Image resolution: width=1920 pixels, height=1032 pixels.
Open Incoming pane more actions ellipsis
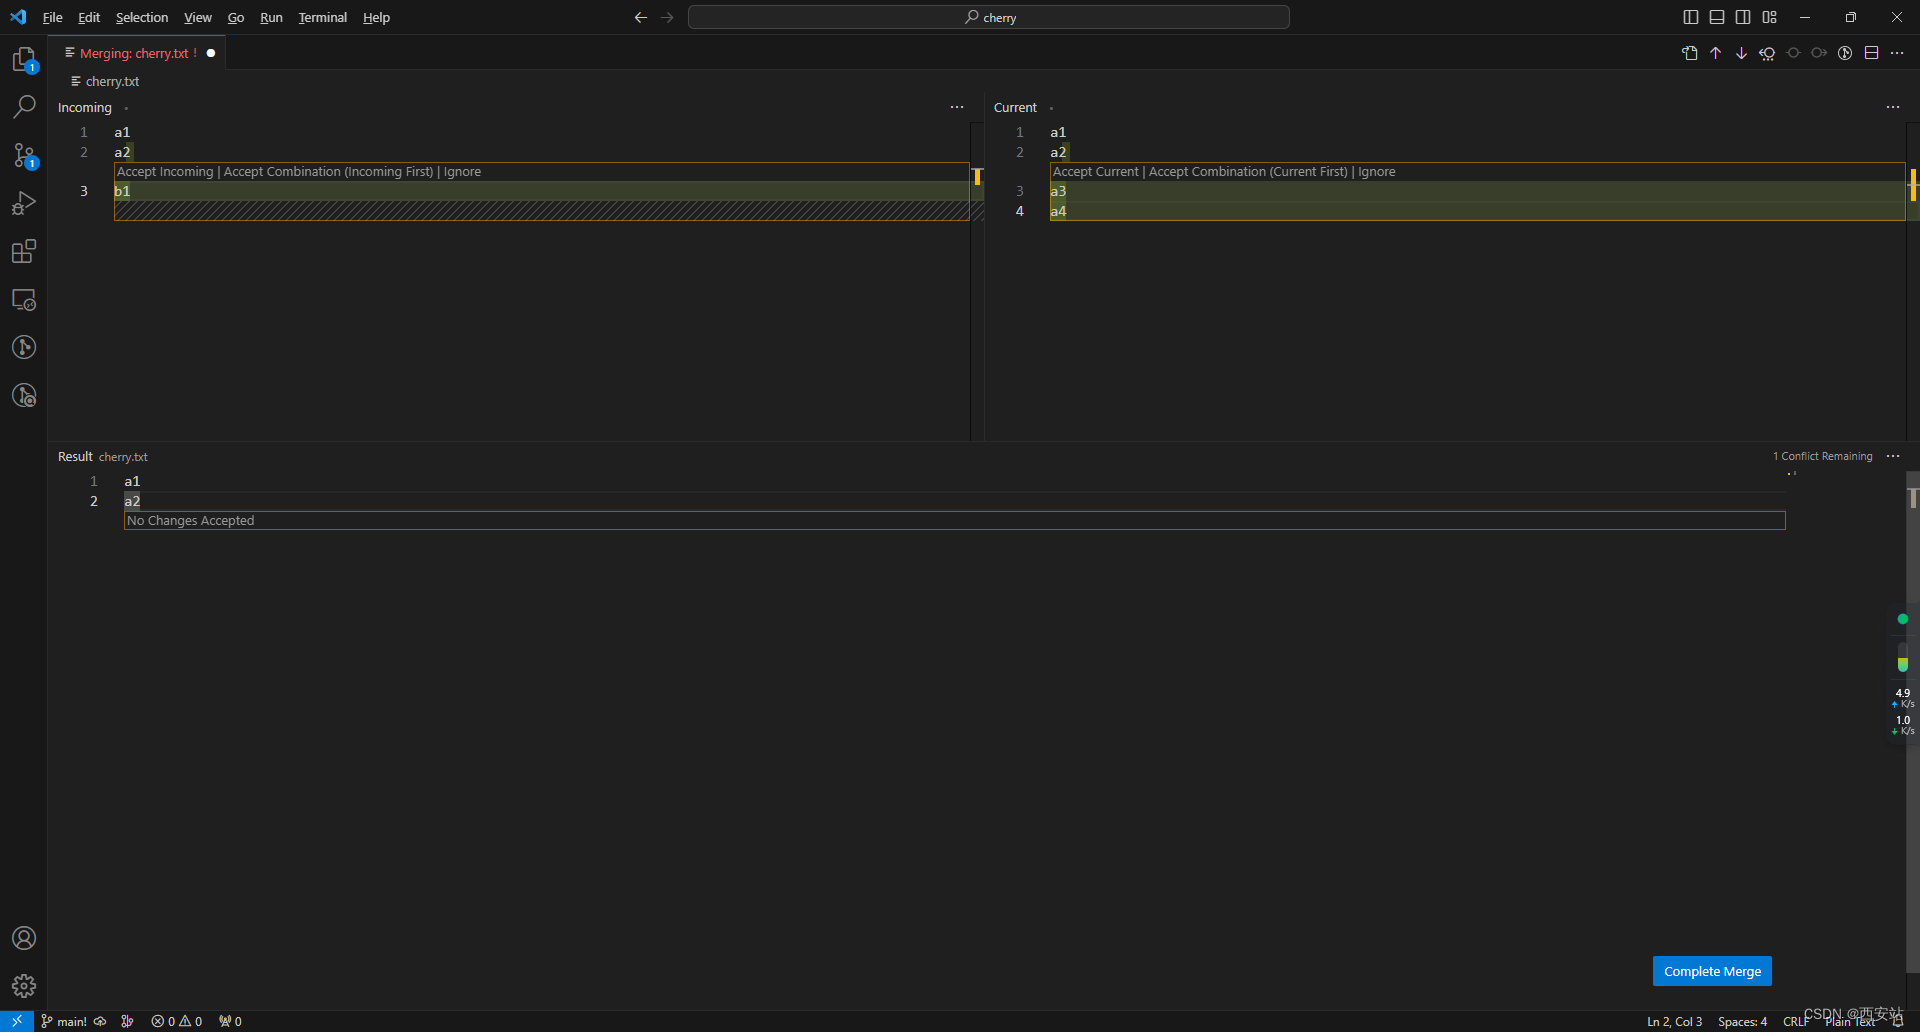(957, 107)
